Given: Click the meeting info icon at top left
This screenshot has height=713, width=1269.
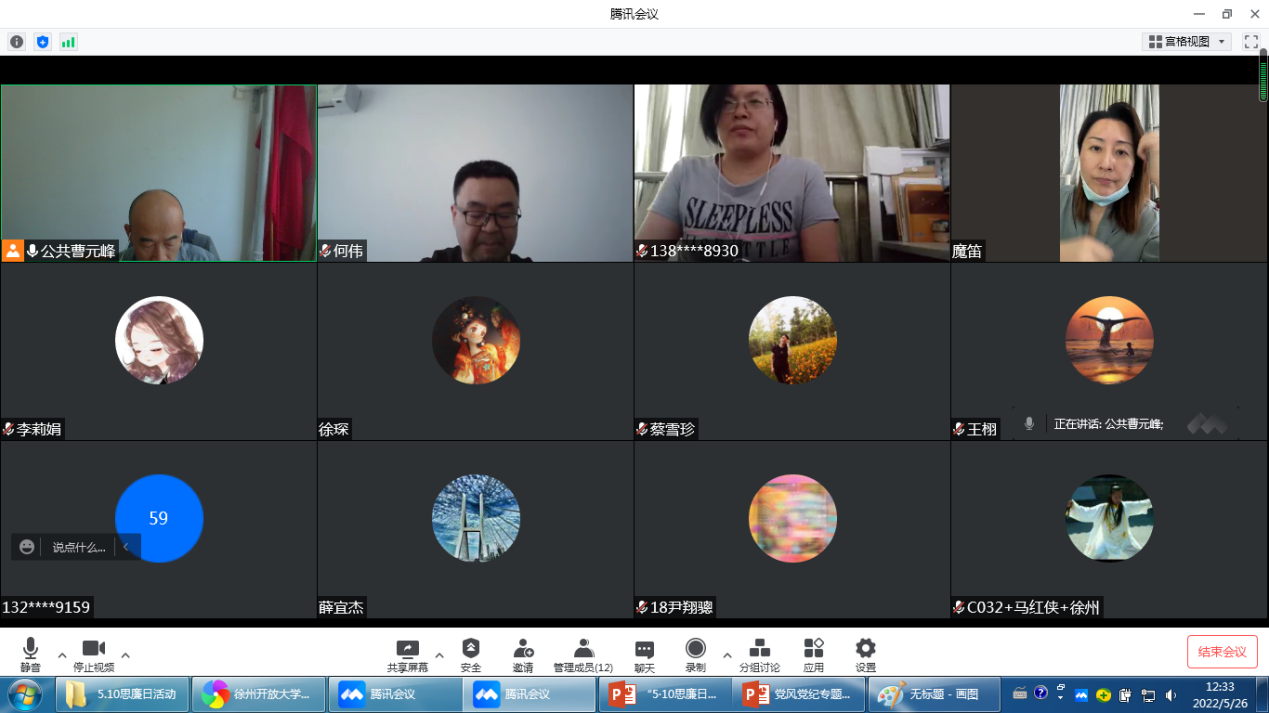Looking at the screenshot, I should click(x=16, y=41).
